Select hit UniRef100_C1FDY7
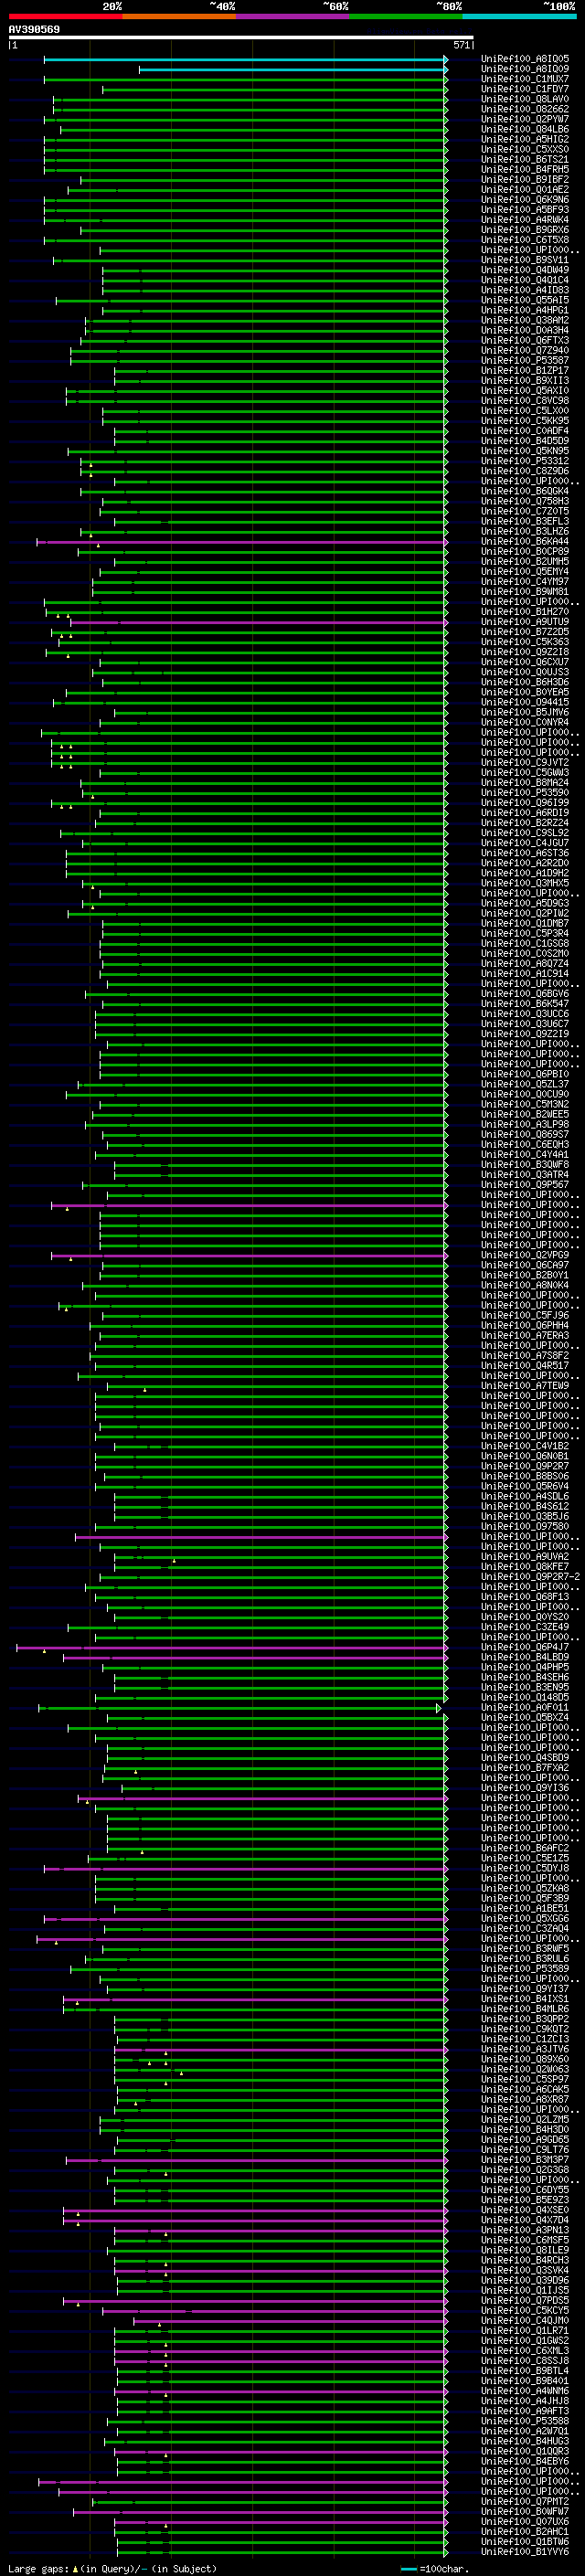 pos(525,89)
